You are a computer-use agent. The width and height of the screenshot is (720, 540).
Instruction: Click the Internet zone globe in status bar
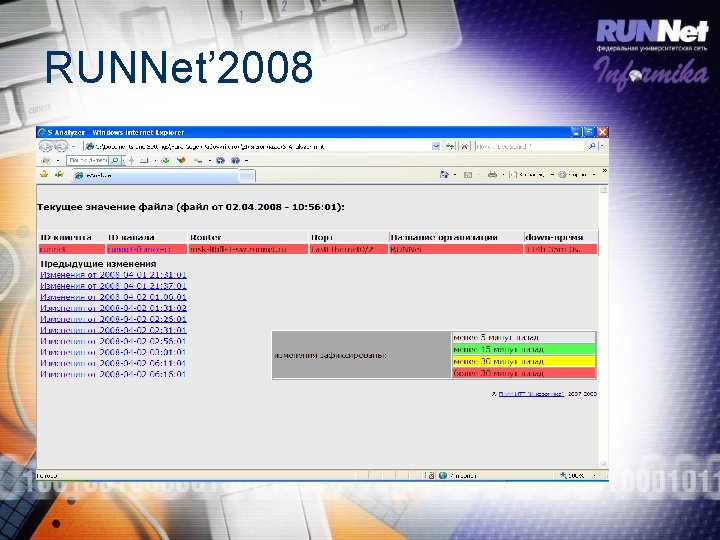coord(443,476)
